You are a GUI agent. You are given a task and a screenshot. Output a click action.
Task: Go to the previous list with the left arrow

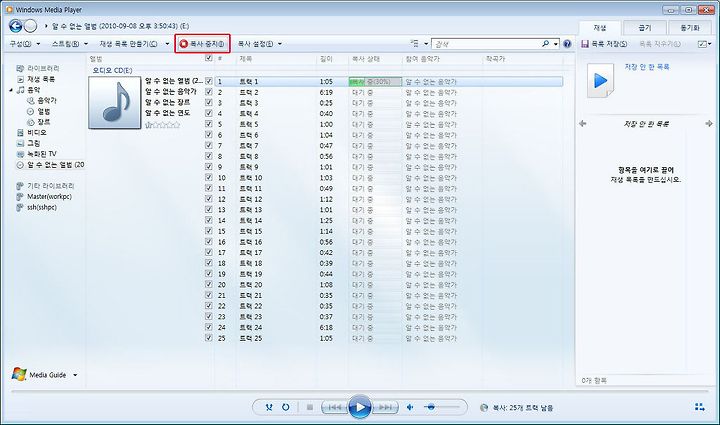tap(583, 123)
